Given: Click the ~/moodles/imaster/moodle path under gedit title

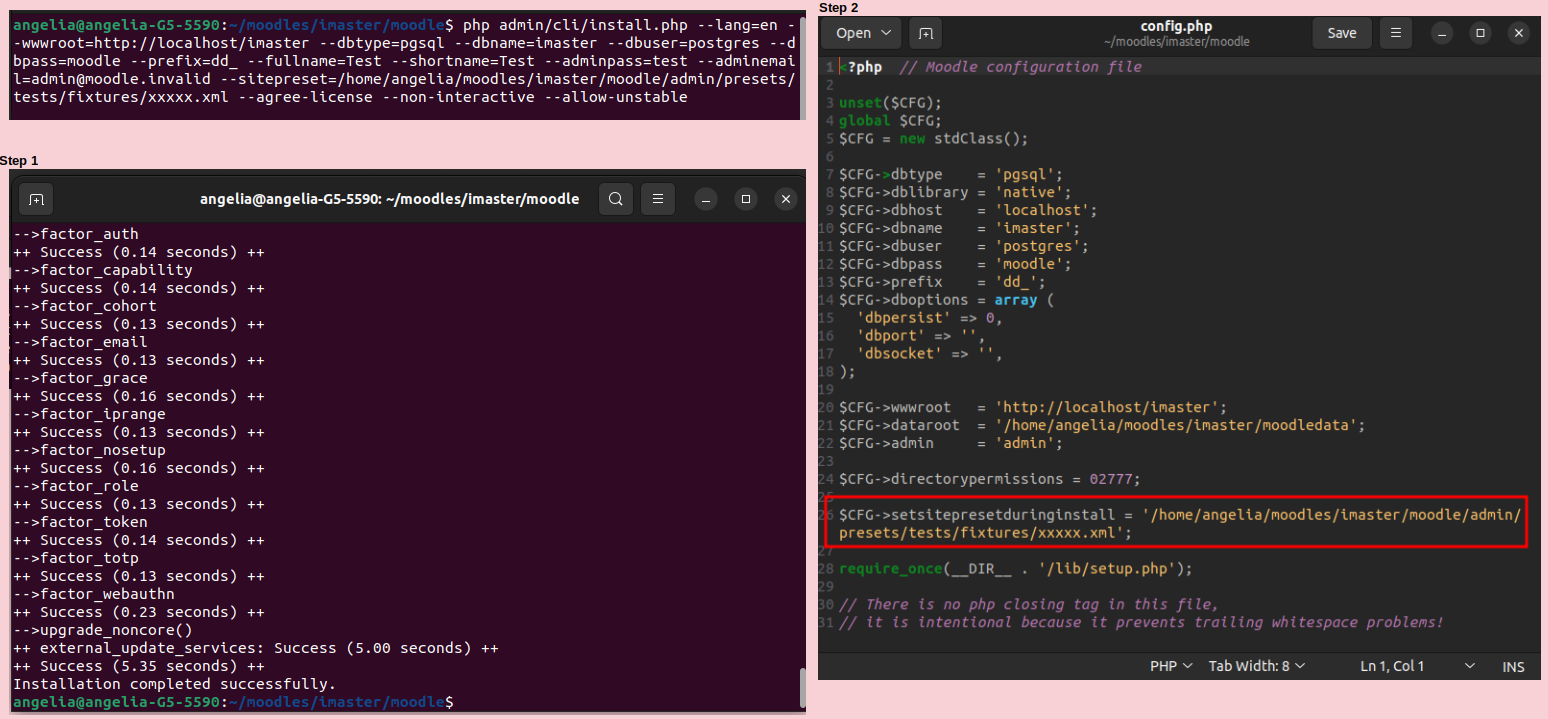Looking at the screenshot, I should point(1176,42).
